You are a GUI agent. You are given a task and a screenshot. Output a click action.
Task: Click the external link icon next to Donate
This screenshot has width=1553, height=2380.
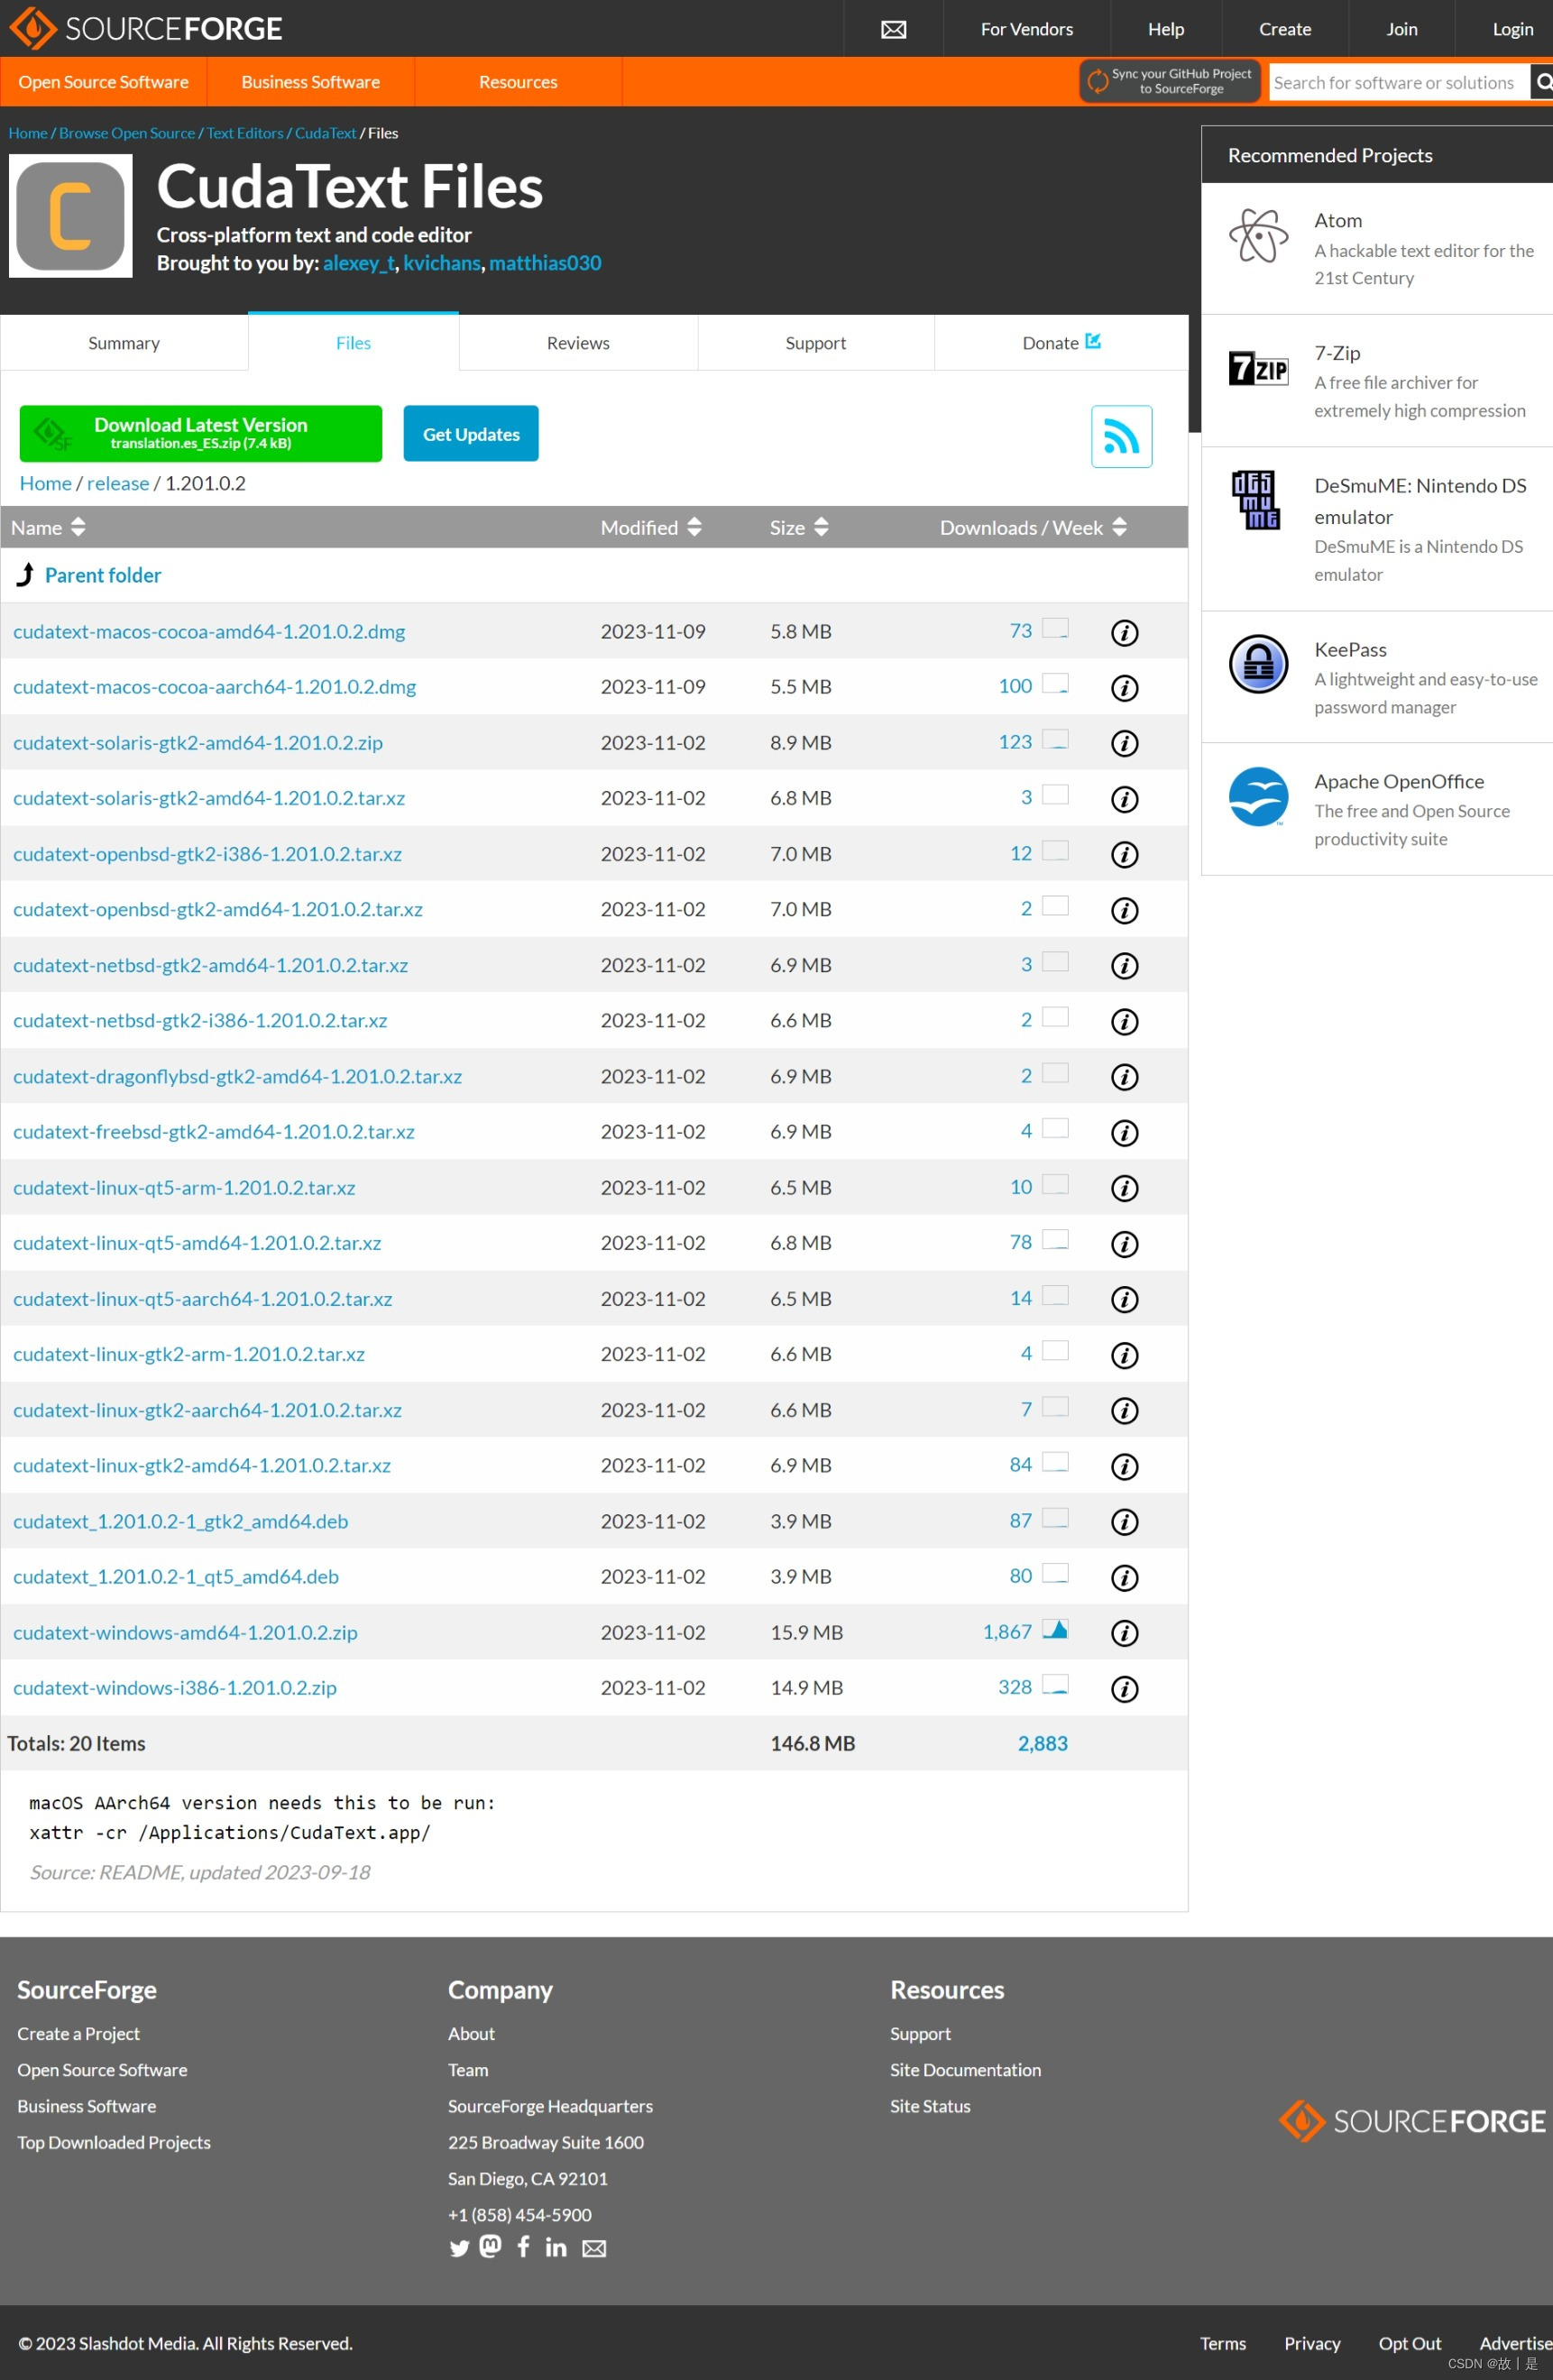click(x=1093, y=341)
